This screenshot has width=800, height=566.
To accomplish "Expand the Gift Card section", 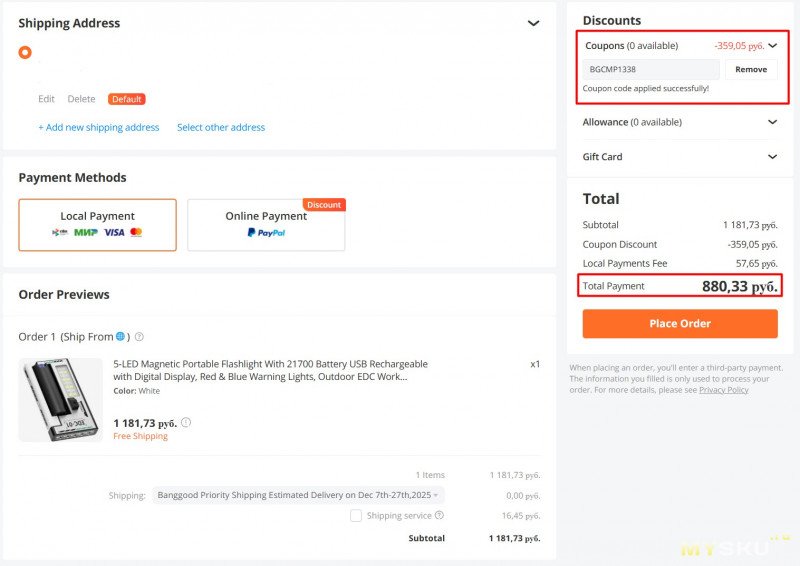I will tap(772, 157).
